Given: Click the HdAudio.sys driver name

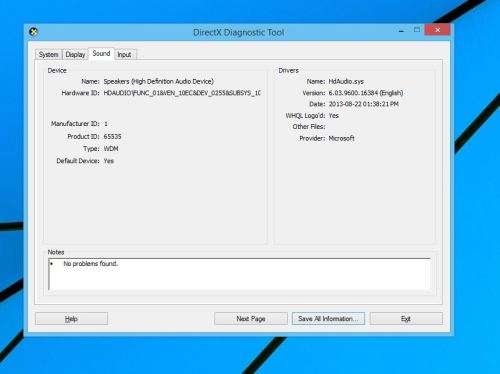Looking at the screenshot, I should [346, 81].
